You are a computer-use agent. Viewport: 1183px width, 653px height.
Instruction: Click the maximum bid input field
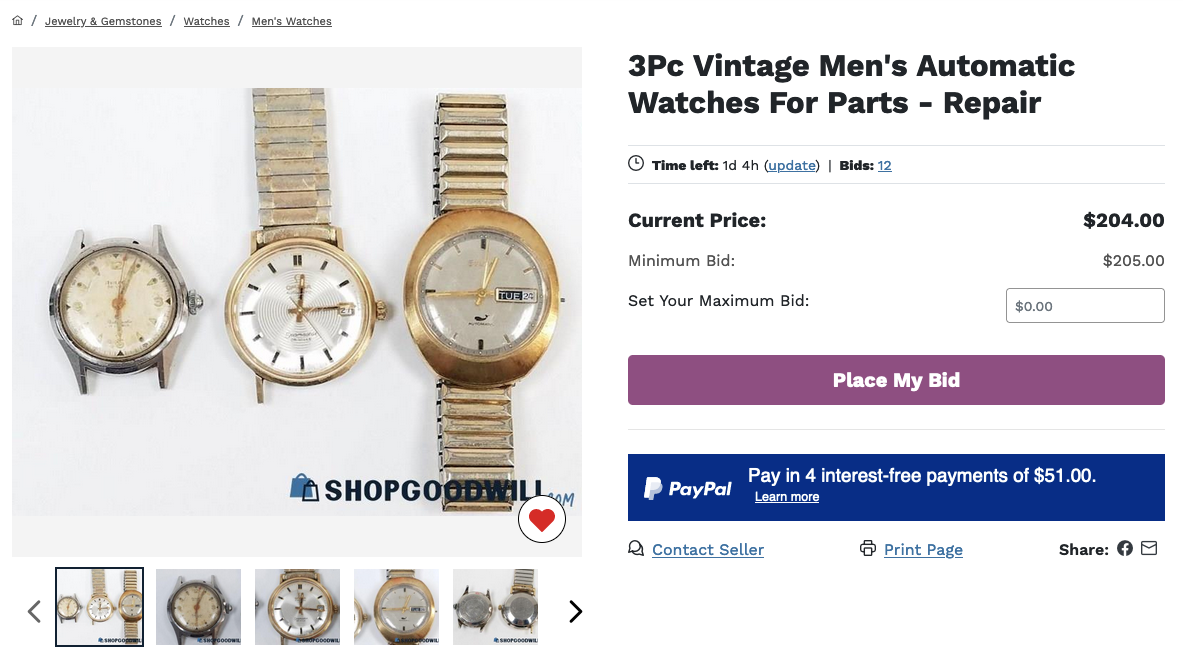coord(1085,306)
